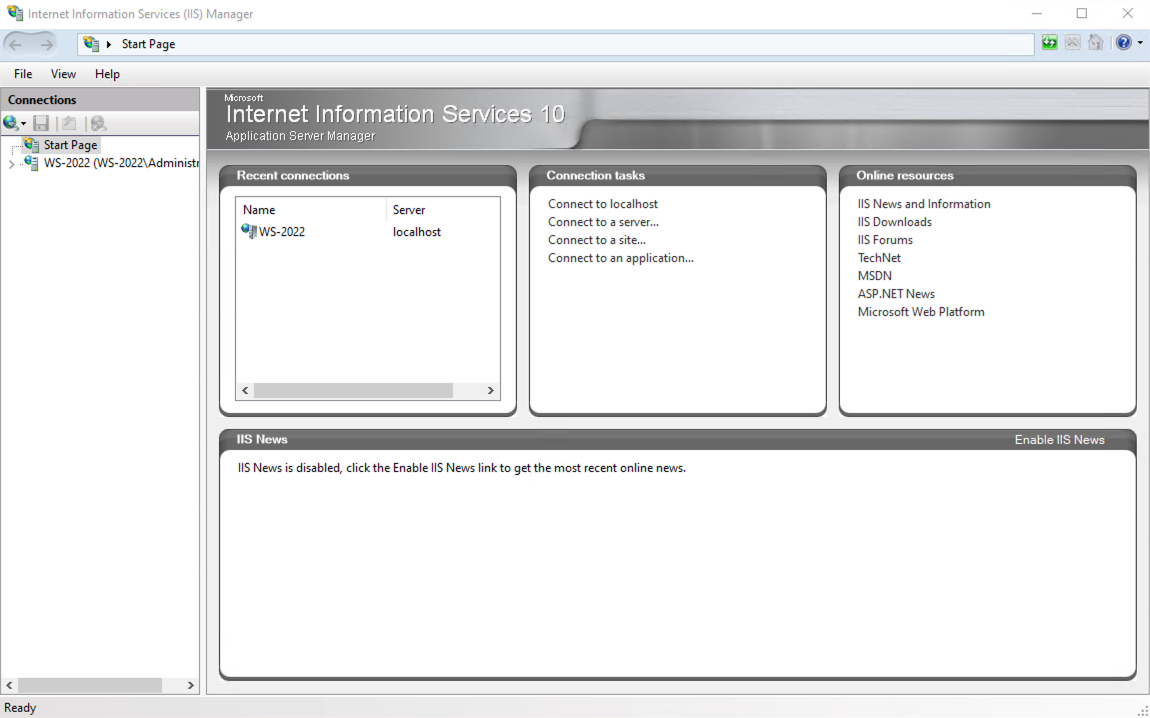Click Enable IIS News
The height and width of the screenshot is (718, 1150).
1060,439
